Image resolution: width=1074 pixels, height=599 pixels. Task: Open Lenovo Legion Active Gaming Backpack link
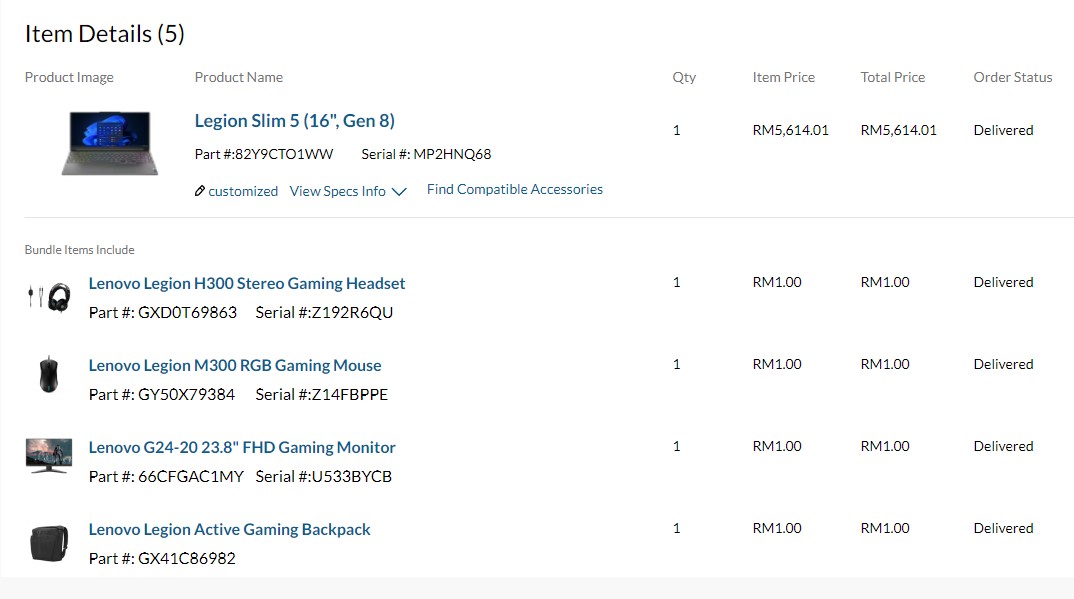click(x=229, y=529)
